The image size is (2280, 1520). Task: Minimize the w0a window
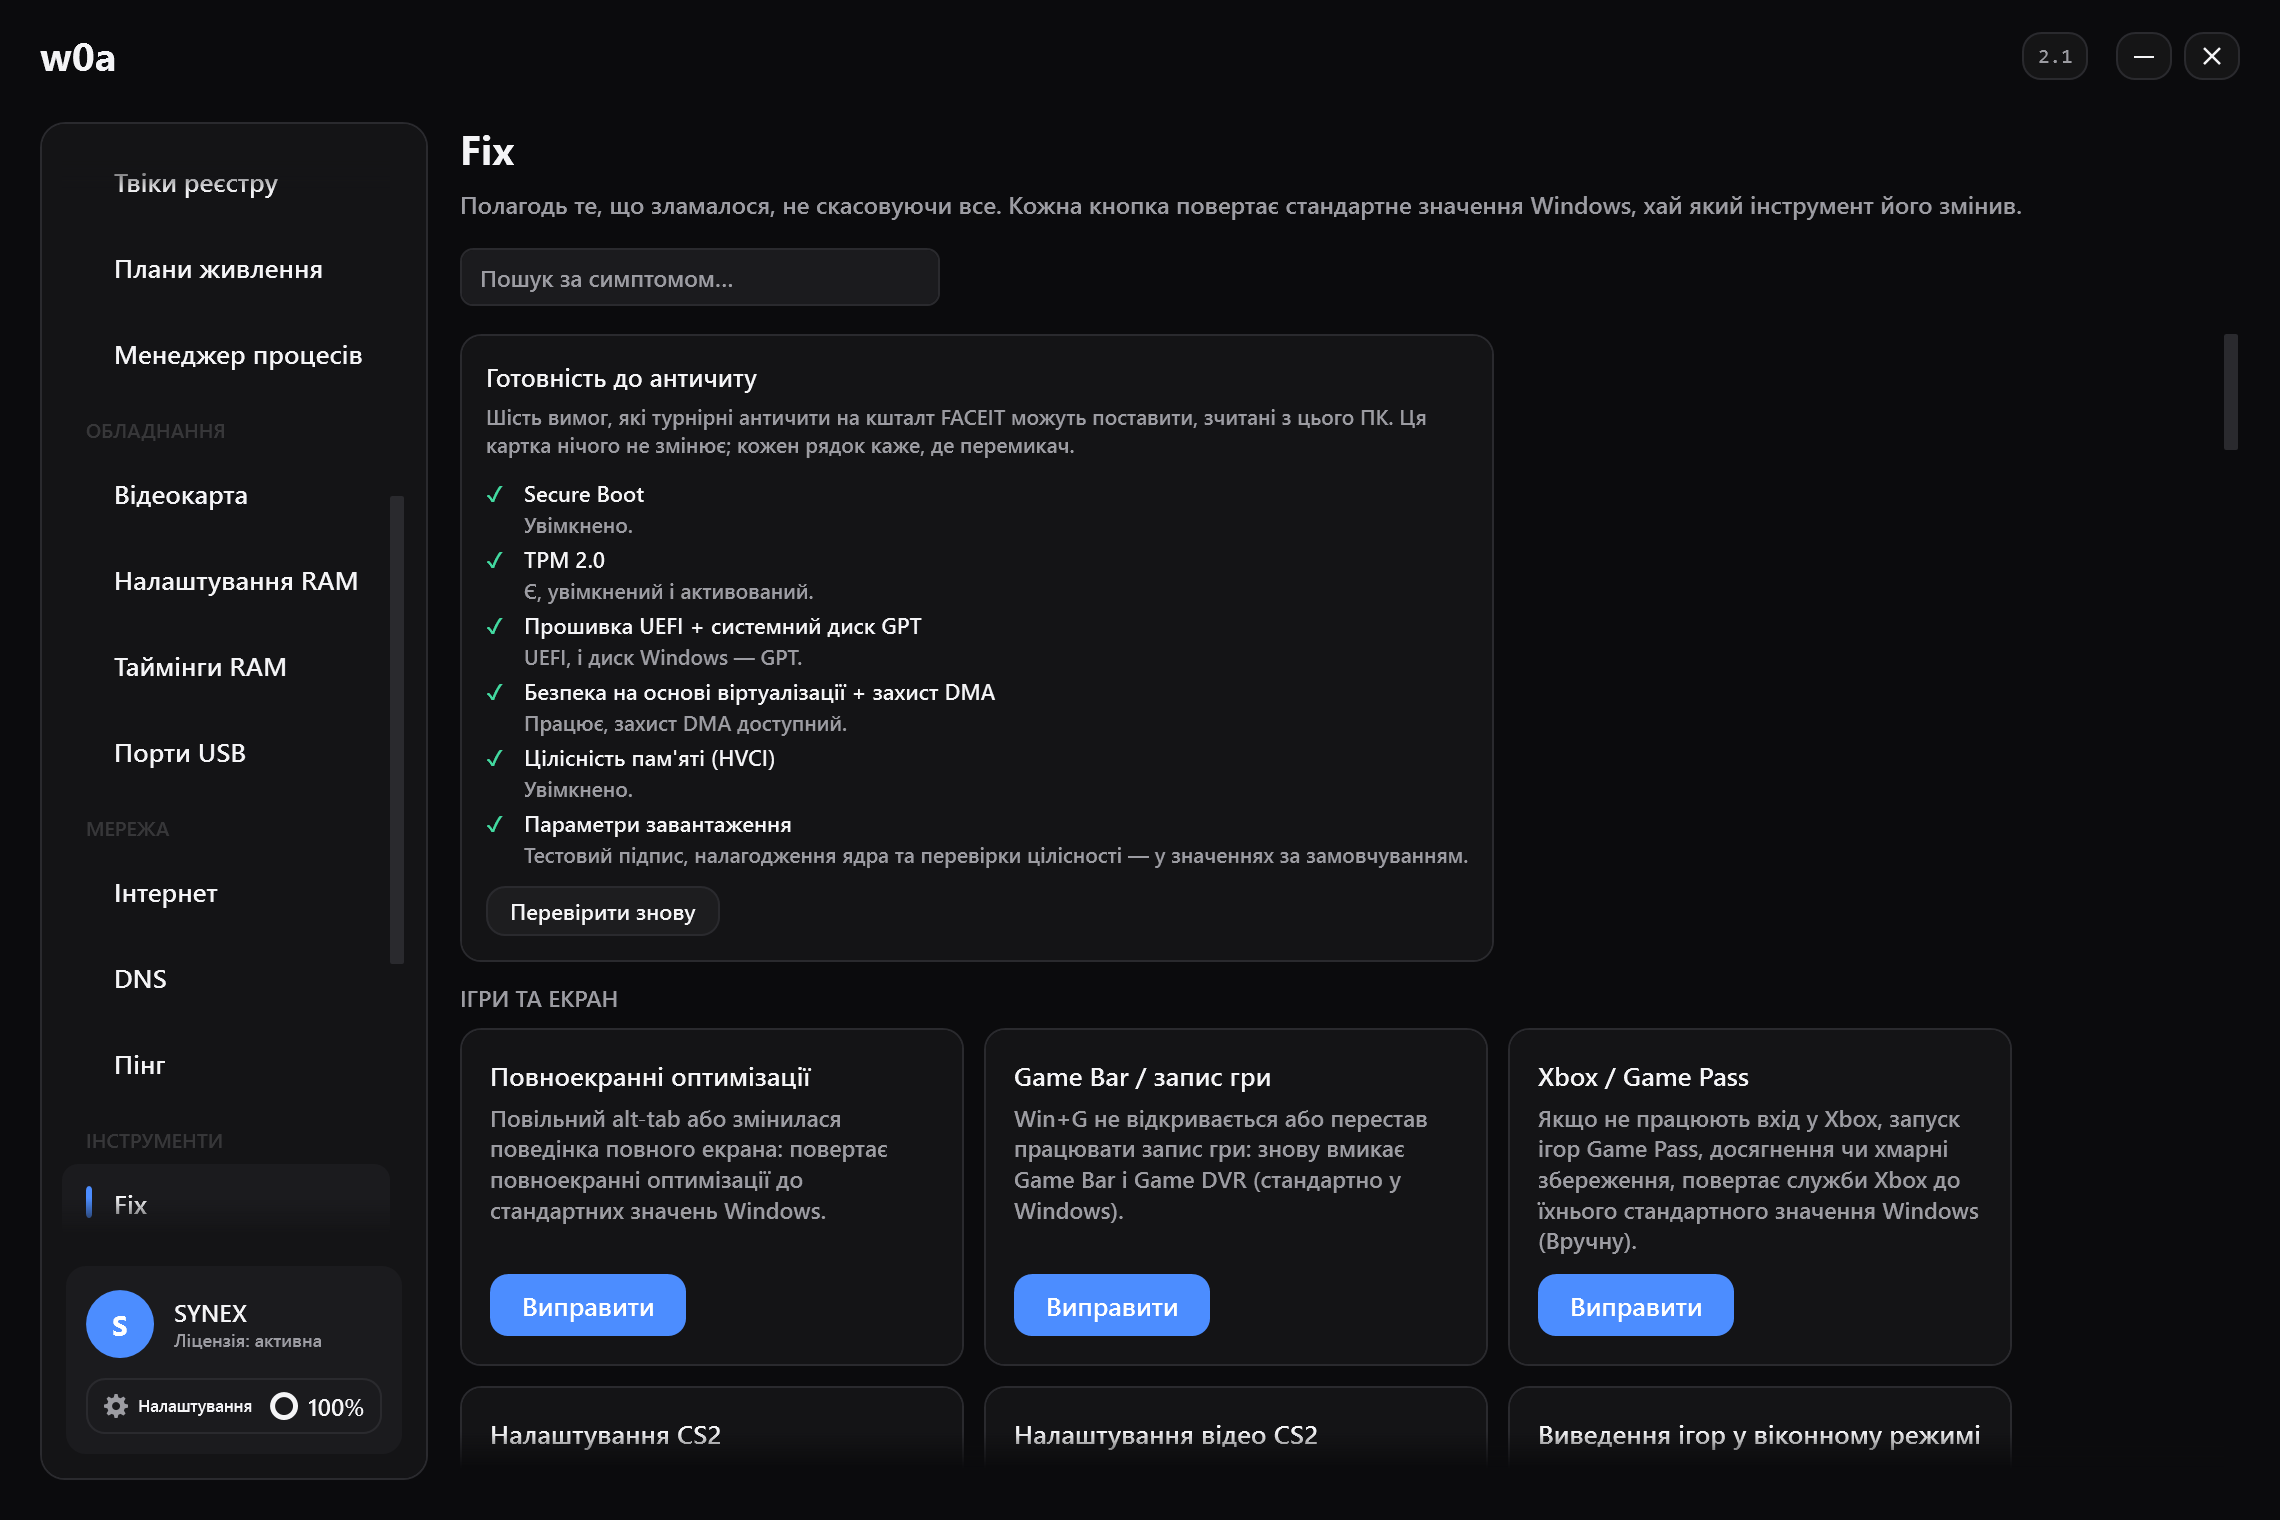point(2143,57)
